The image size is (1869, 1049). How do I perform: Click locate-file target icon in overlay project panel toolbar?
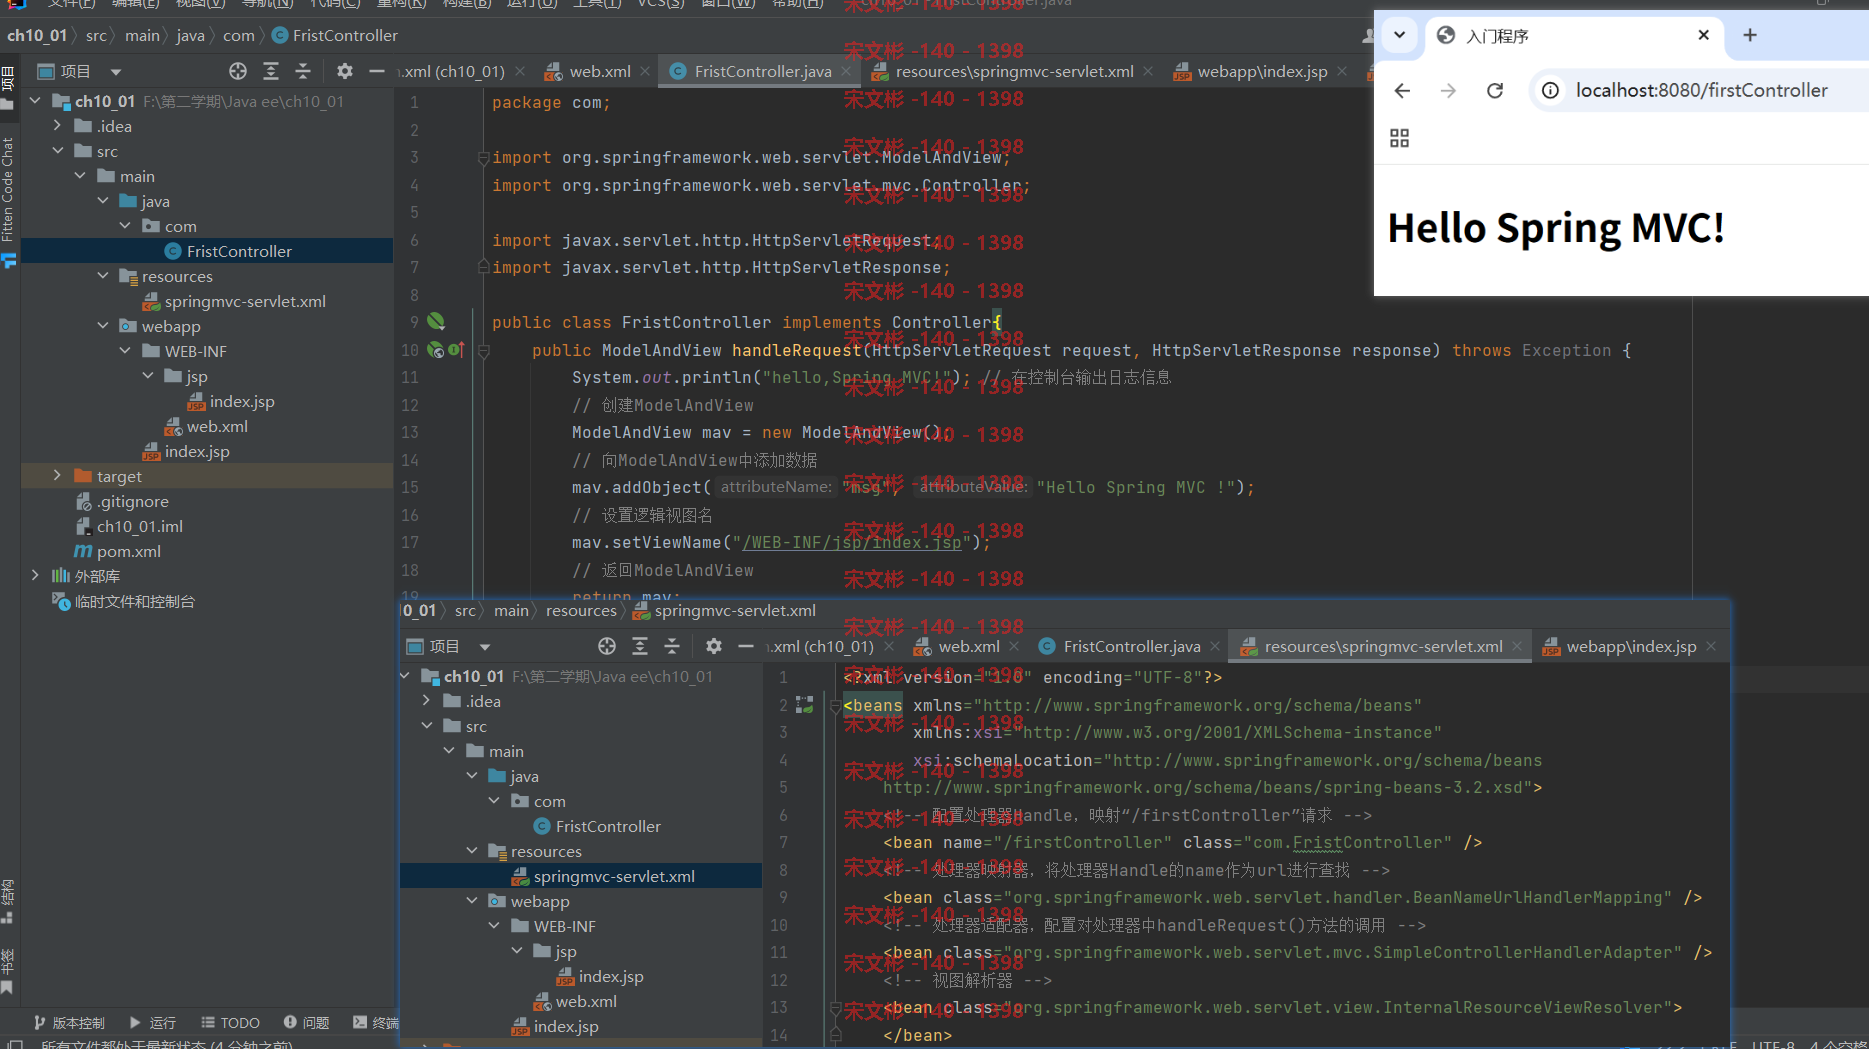pos(607,646)
